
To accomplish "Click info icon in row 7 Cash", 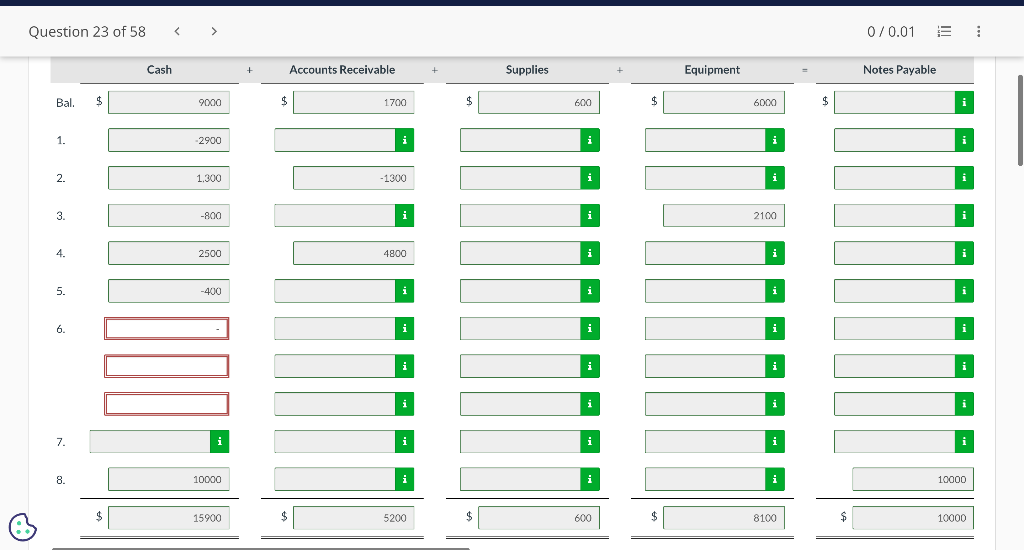I will click(219, 442).
